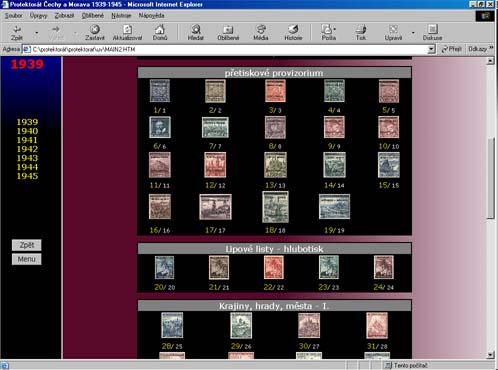Screen dimensions: 498x370
Task: Click the gray Menu button in sidebar
Action: [x=27, y=259]
